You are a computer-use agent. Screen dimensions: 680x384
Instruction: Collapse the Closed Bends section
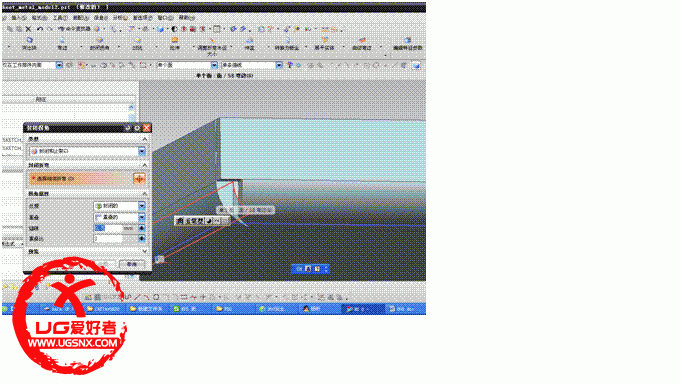point(144,165)
